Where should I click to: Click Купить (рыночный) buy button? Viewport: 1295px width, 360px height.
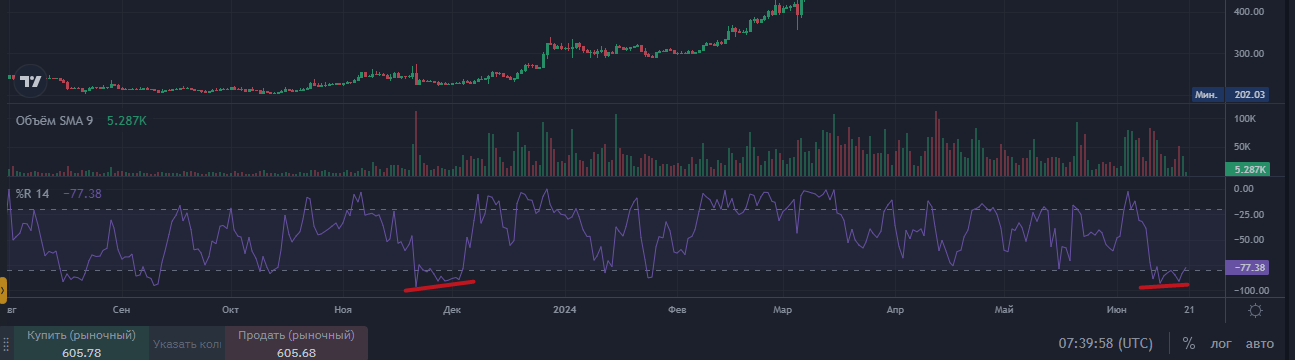(x=80, y=343)
